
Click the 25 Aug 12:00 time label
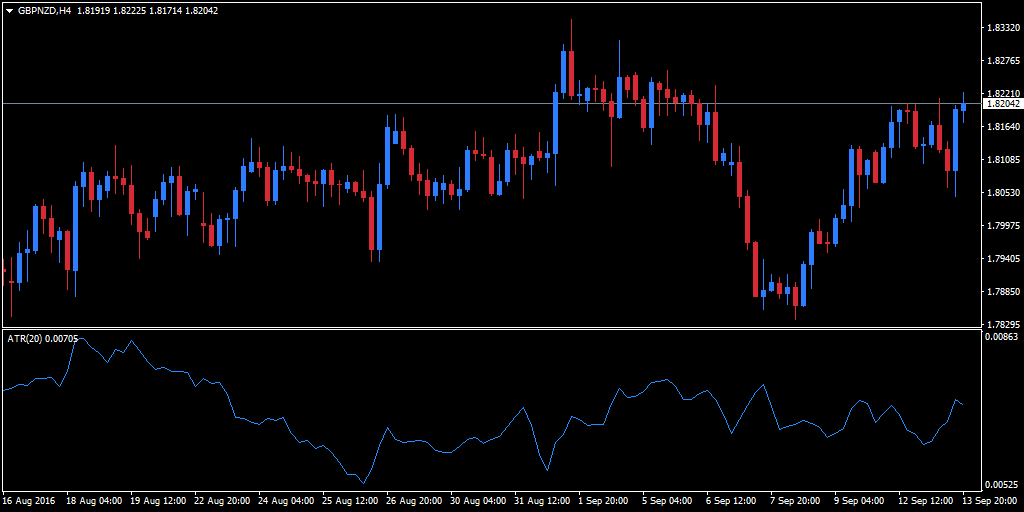pyautogui.click(x=350, y=501)
